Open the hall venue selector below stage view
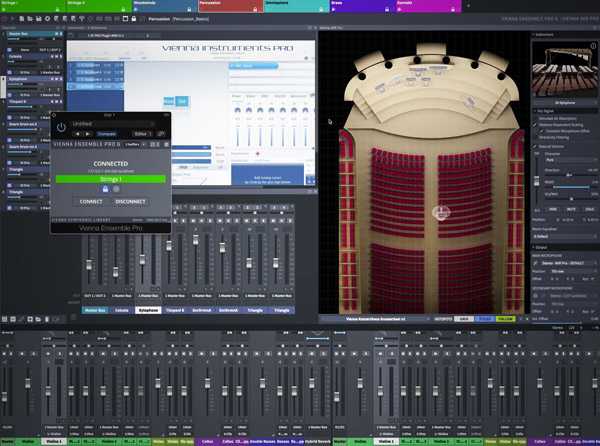 pyautogui.click(x=377, y=319)
